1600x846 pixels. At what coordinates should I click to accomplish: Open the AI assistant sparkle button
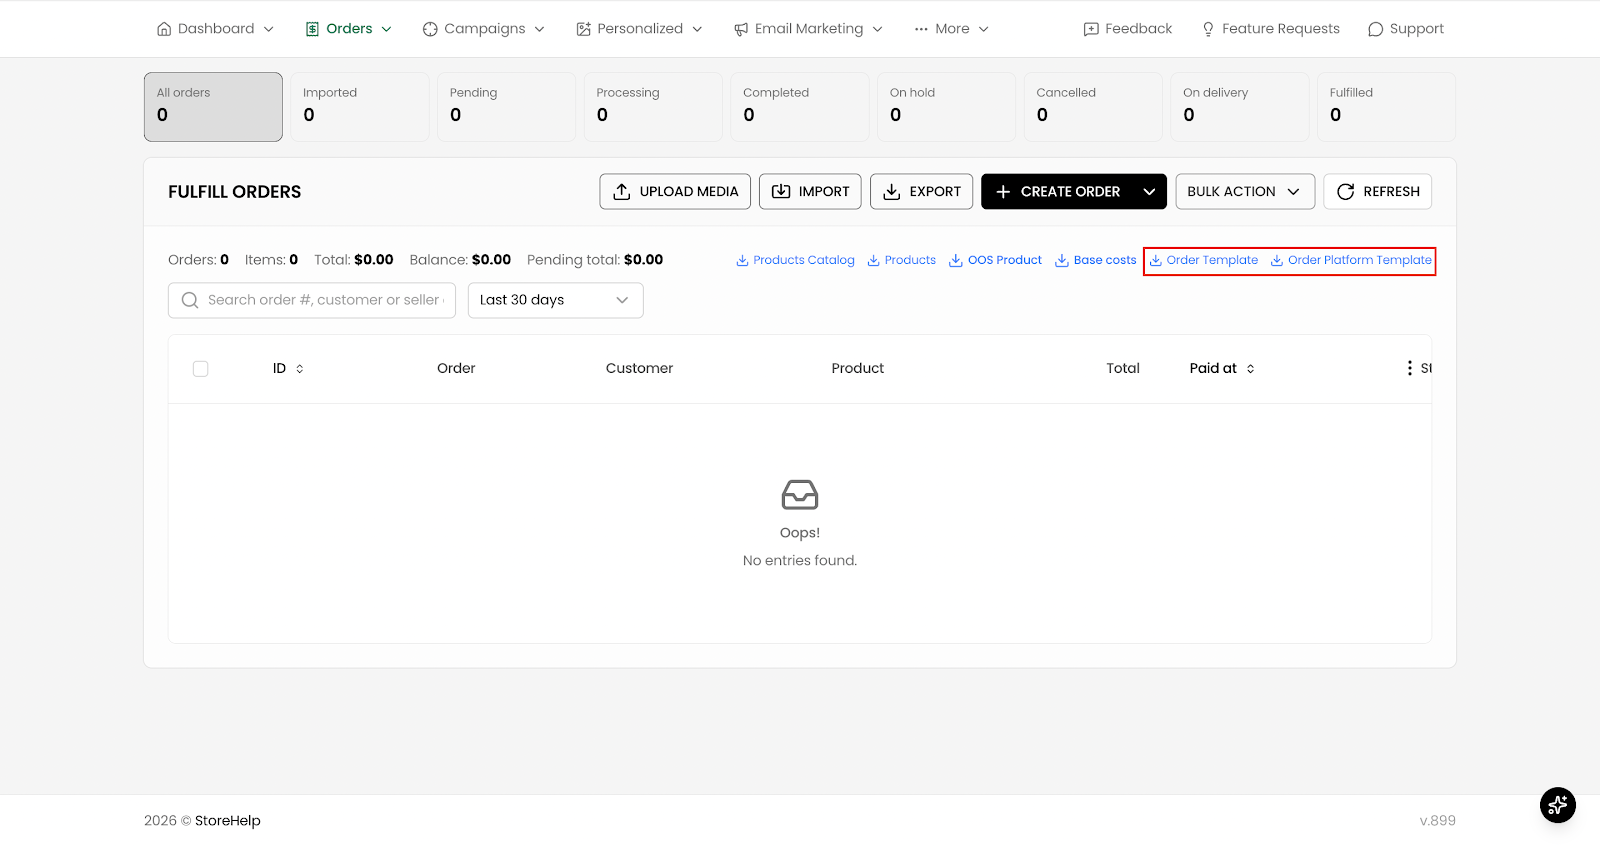[x=1558, y=805]
